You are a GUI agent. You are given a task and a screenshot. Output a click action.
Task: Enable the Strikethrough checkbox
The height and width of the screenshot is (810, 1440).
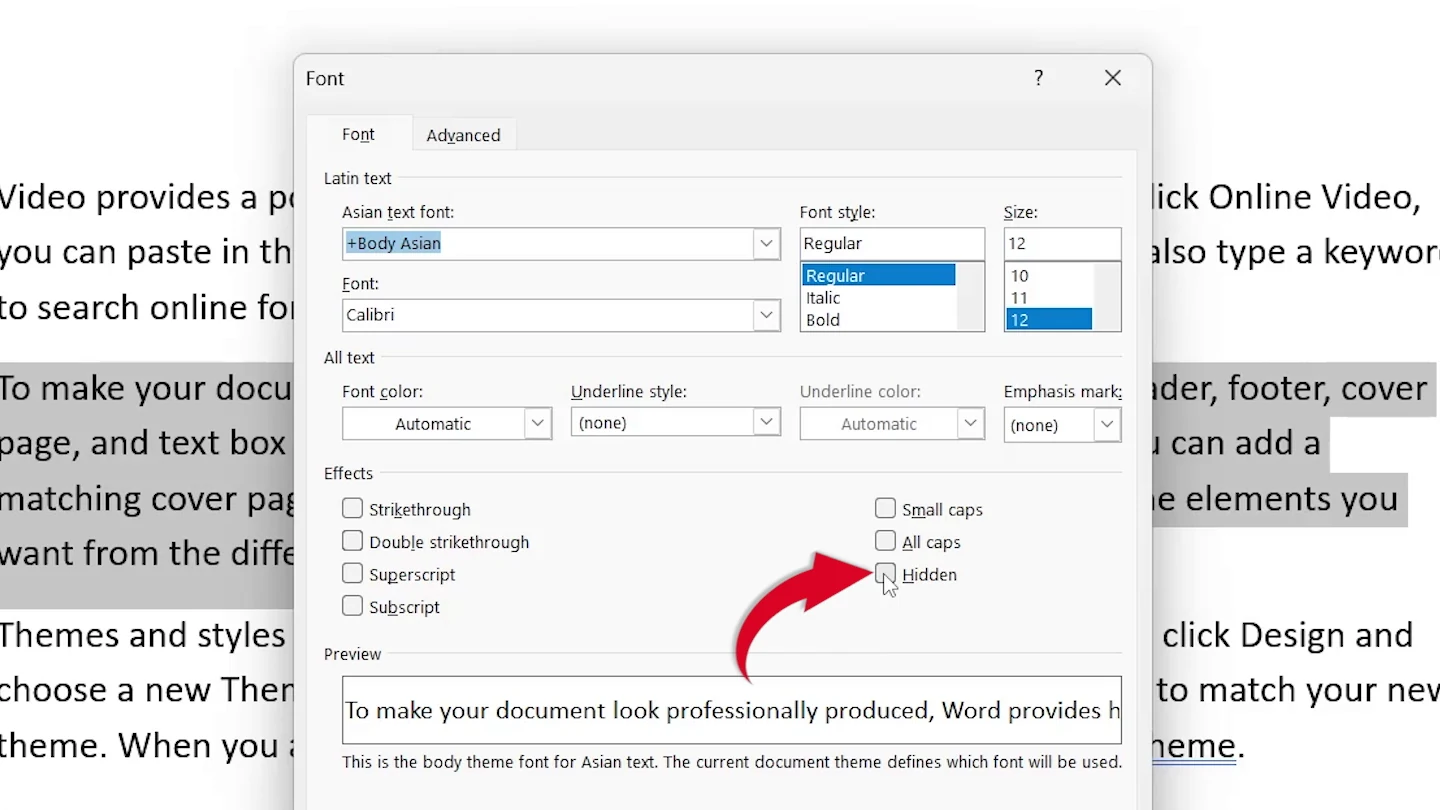point(352,509)
